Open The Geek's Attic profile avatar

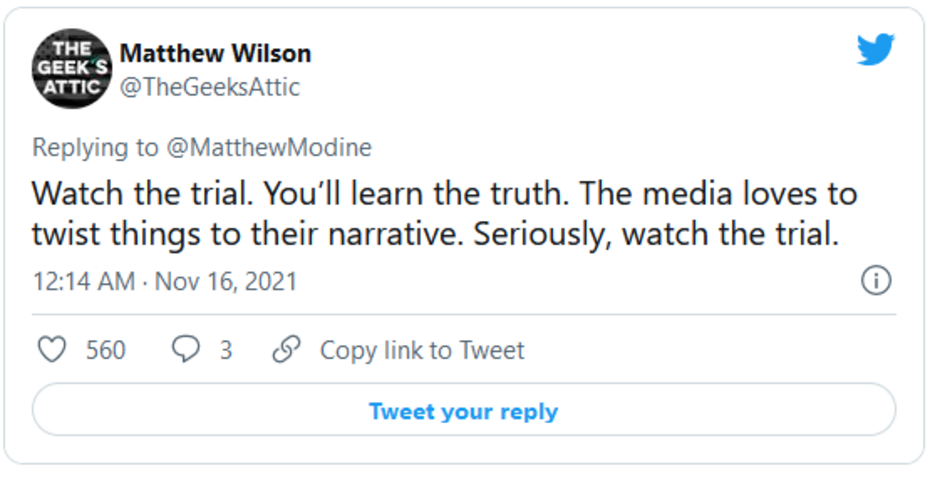pyautogui.click(x=70, y=68)
